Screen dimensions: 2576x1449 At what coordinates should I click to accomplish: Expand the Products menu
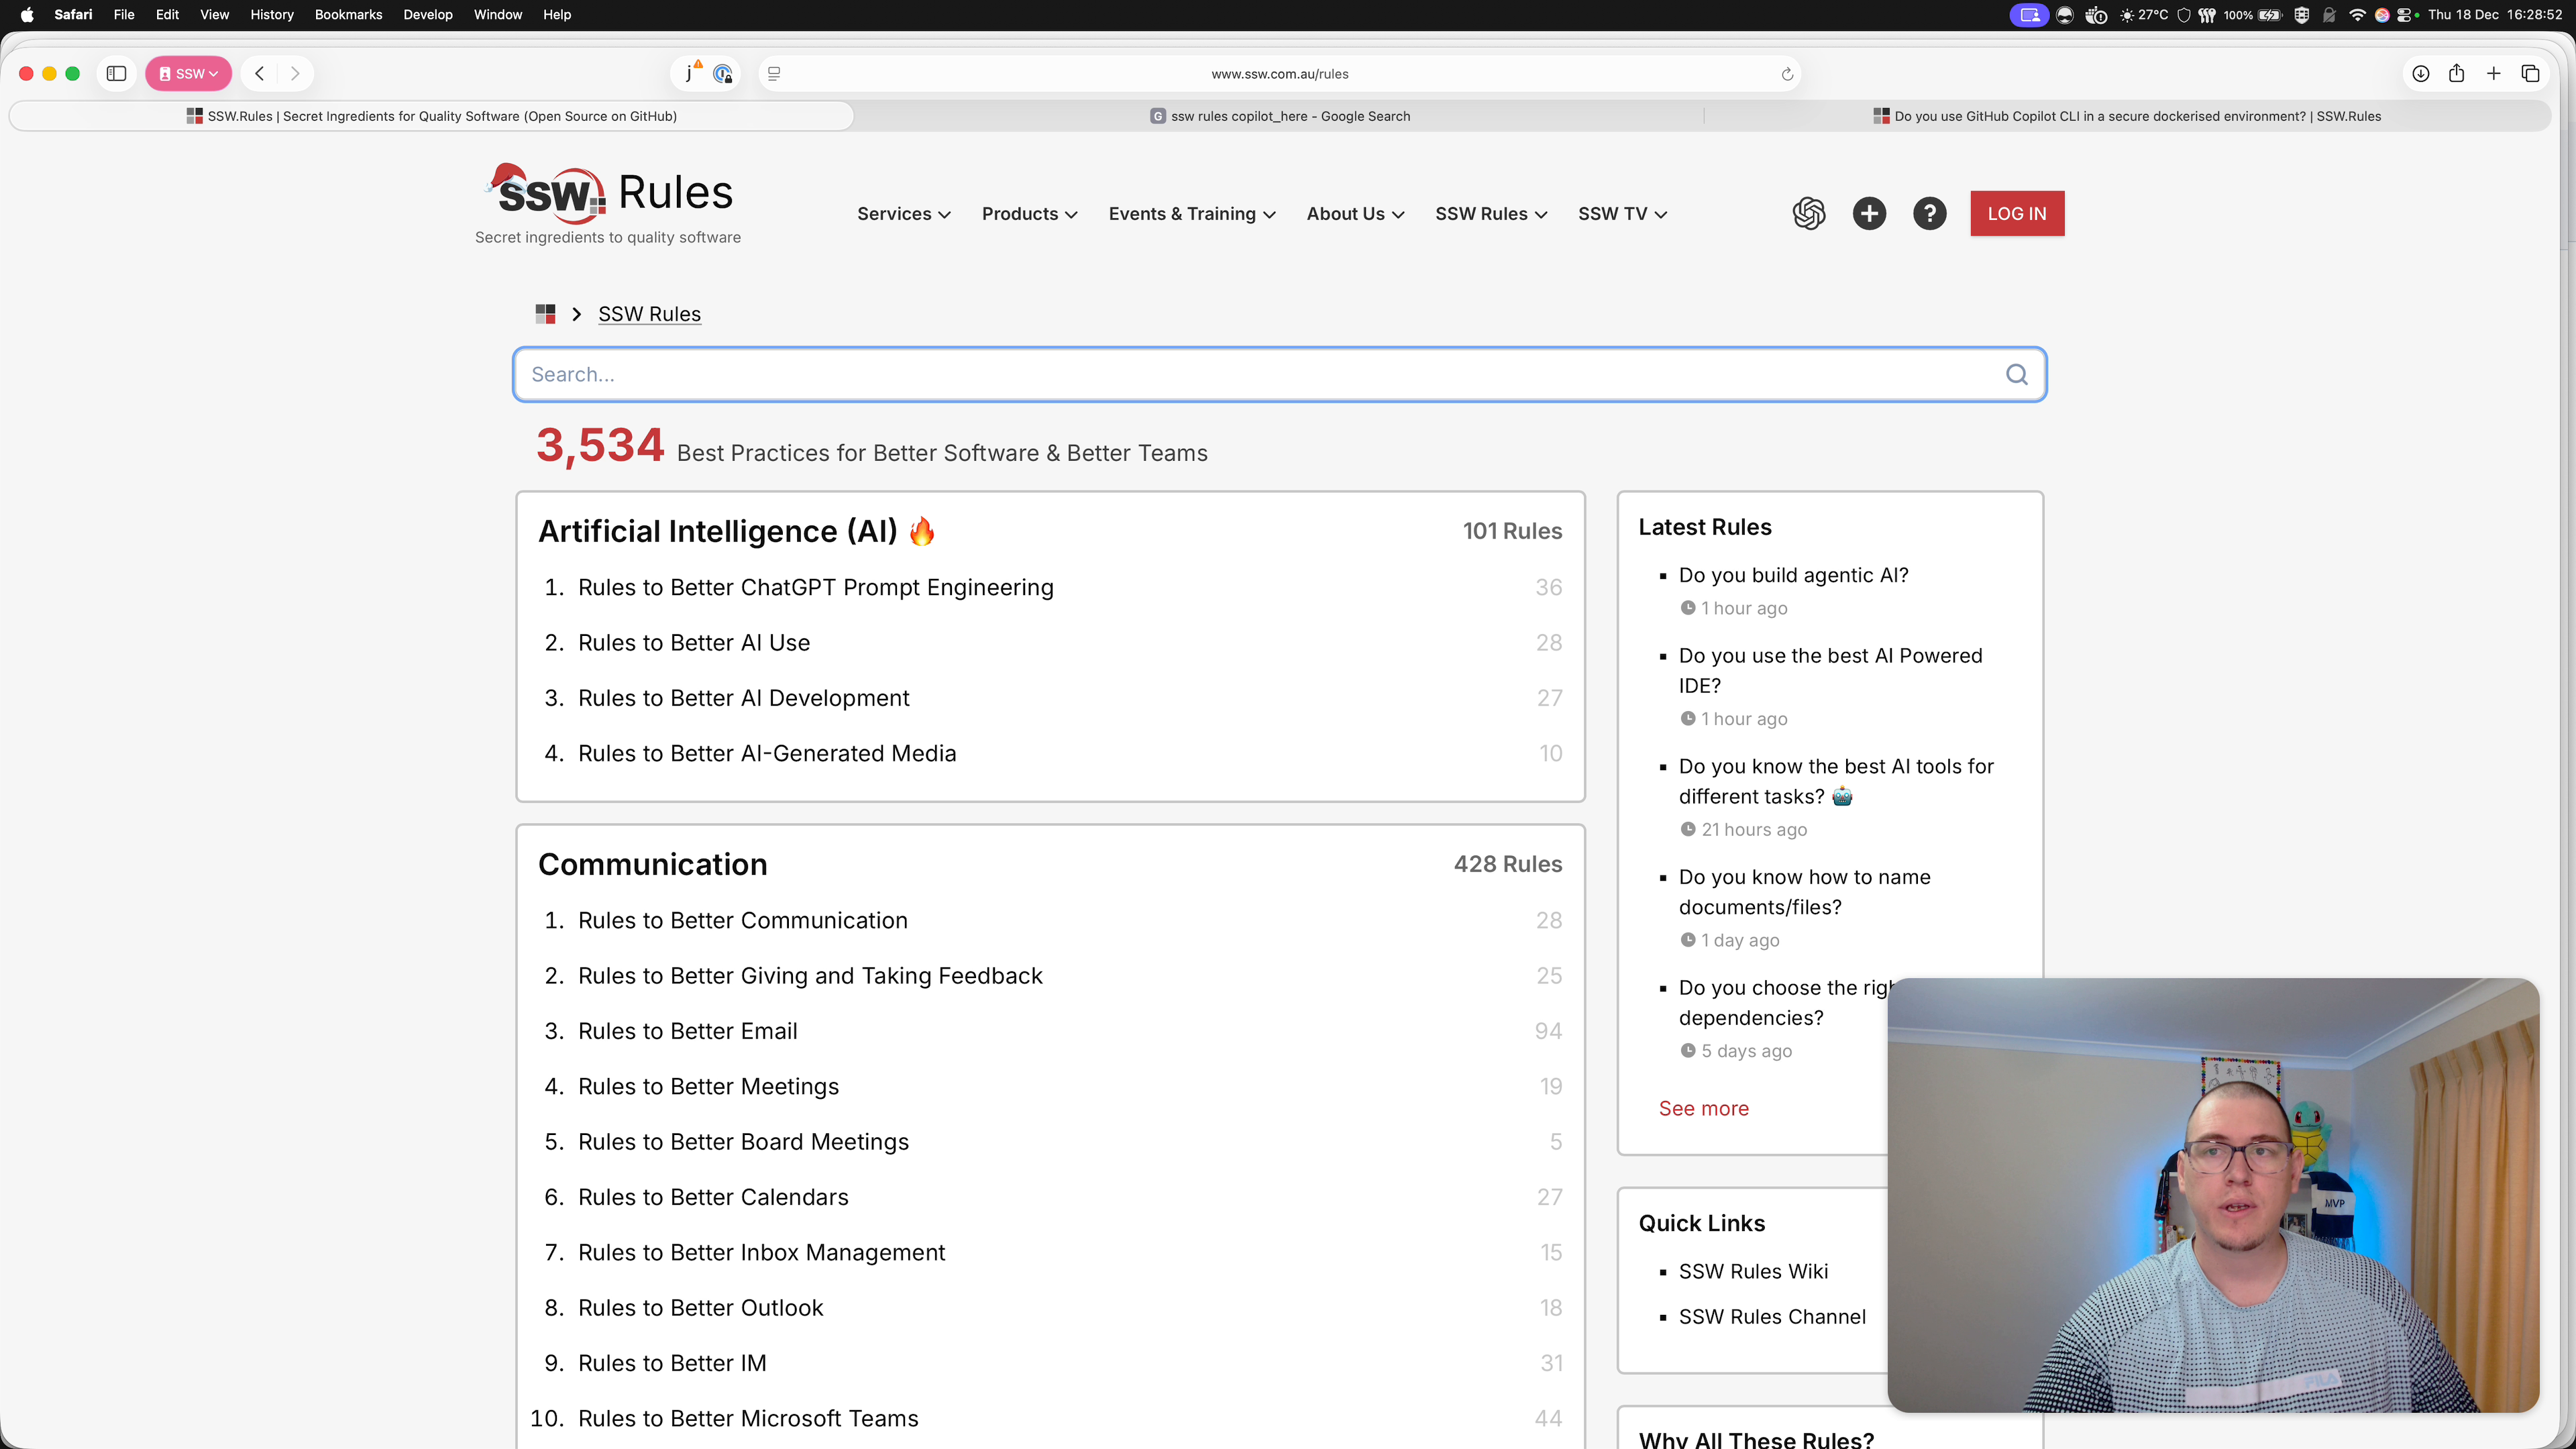[1029, 214]
